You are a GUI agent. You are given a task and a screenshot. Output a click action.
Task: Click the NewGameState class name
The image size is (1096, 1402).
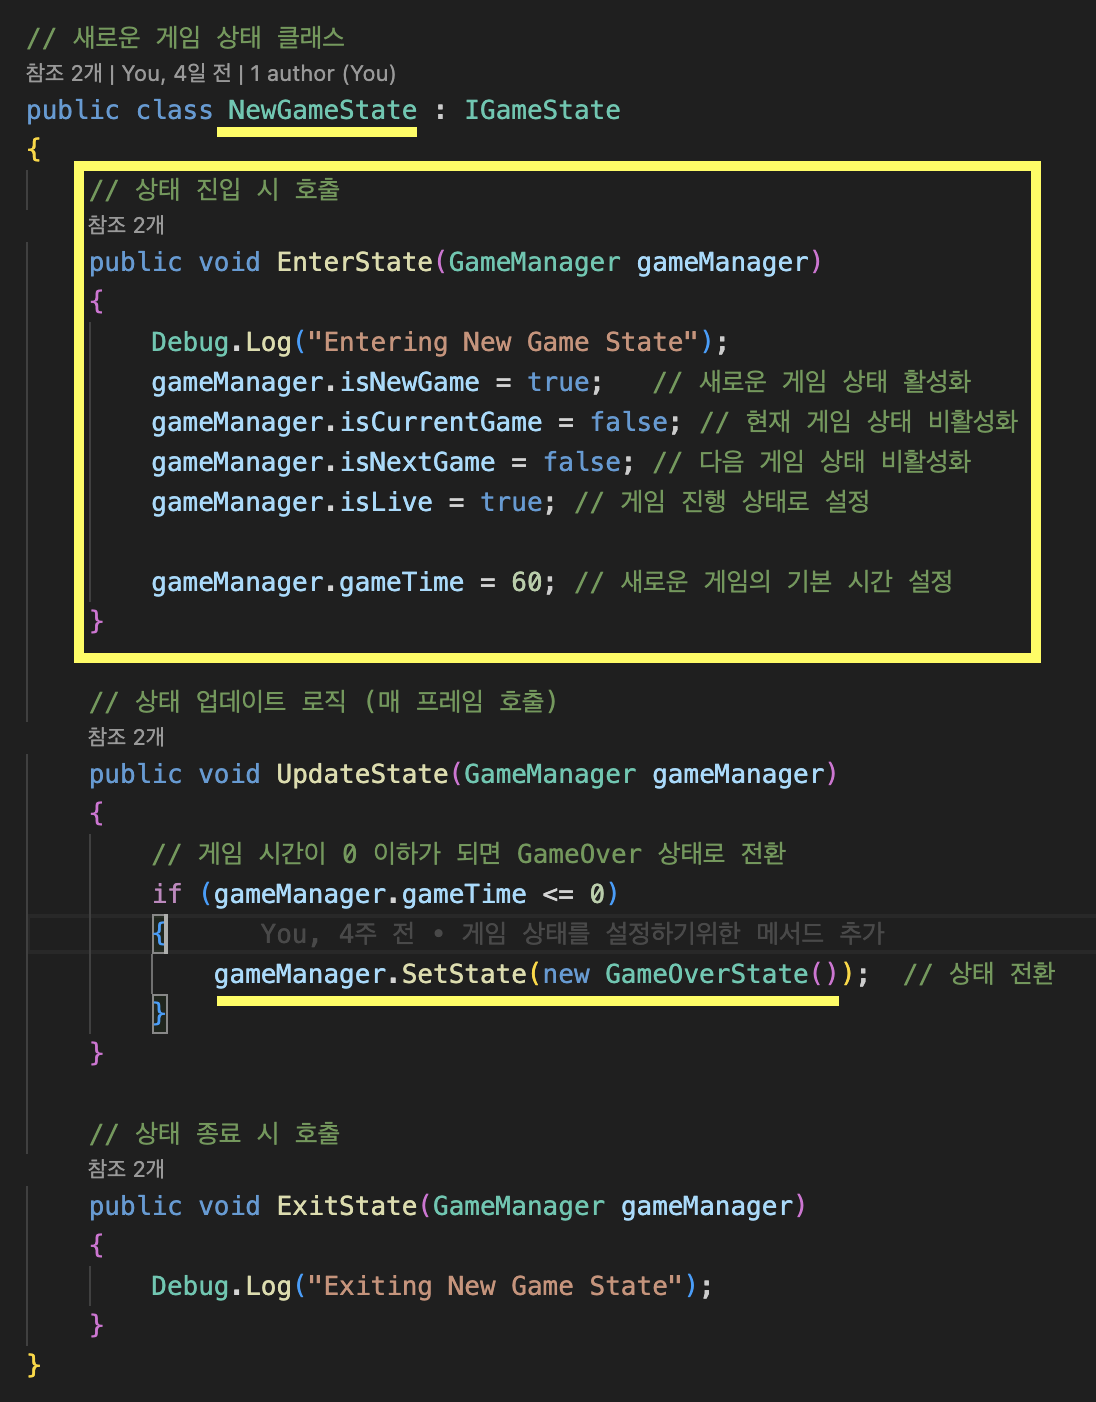pyautogui.click(x=322, y=110)
